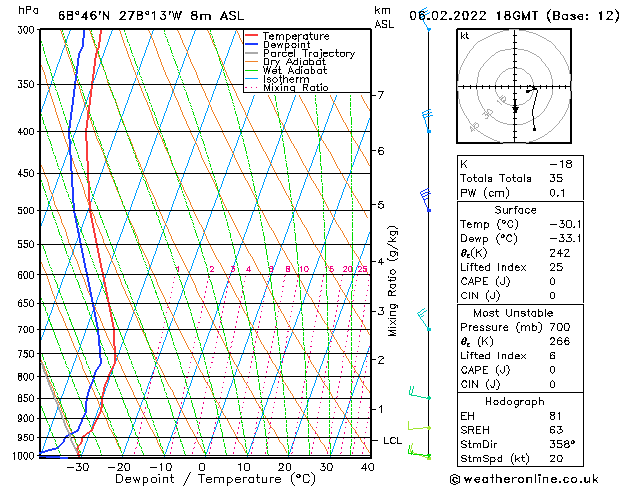Click the mixing ratio label 25
The height and width of the screenshot is (486, 629).
(362, 269)
